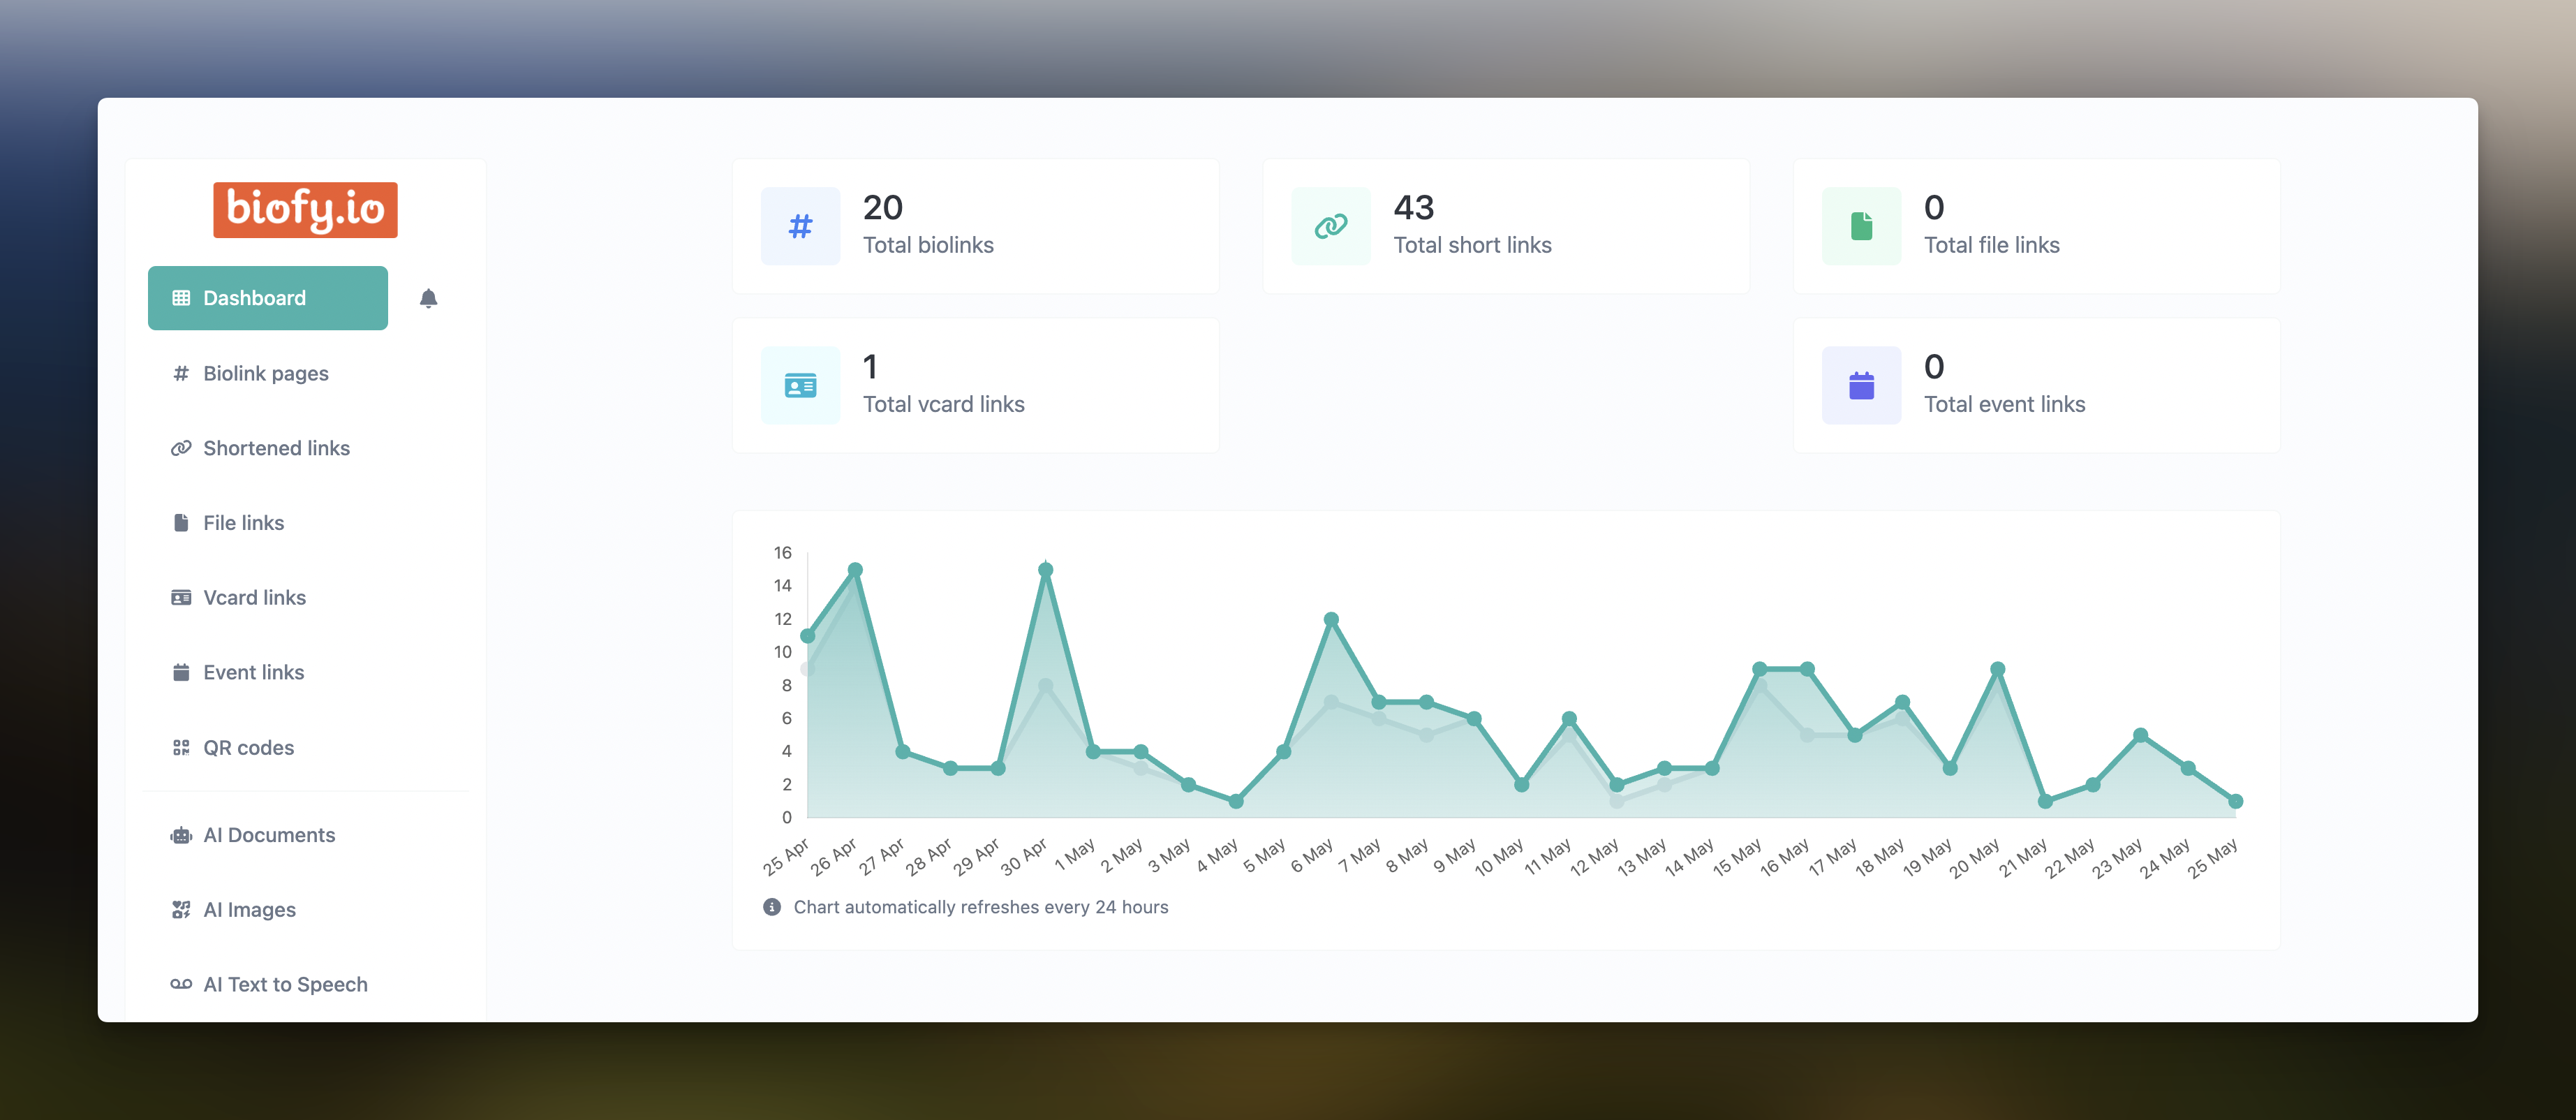This screenshot has height=1120, width=2576.
Task: Click the AI Text to Speech voicemail icon
Action: 181,984
